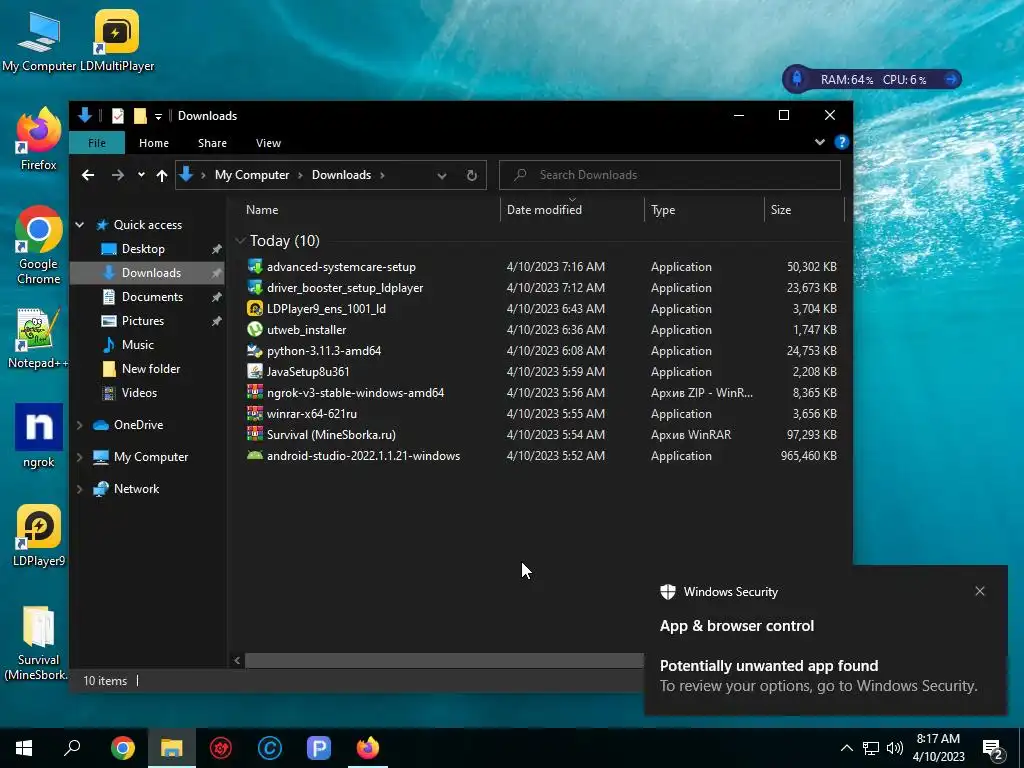Go back with the left arrow
Image resolution: width=1024 pixels, height=768 pixels.
[88, 175]
